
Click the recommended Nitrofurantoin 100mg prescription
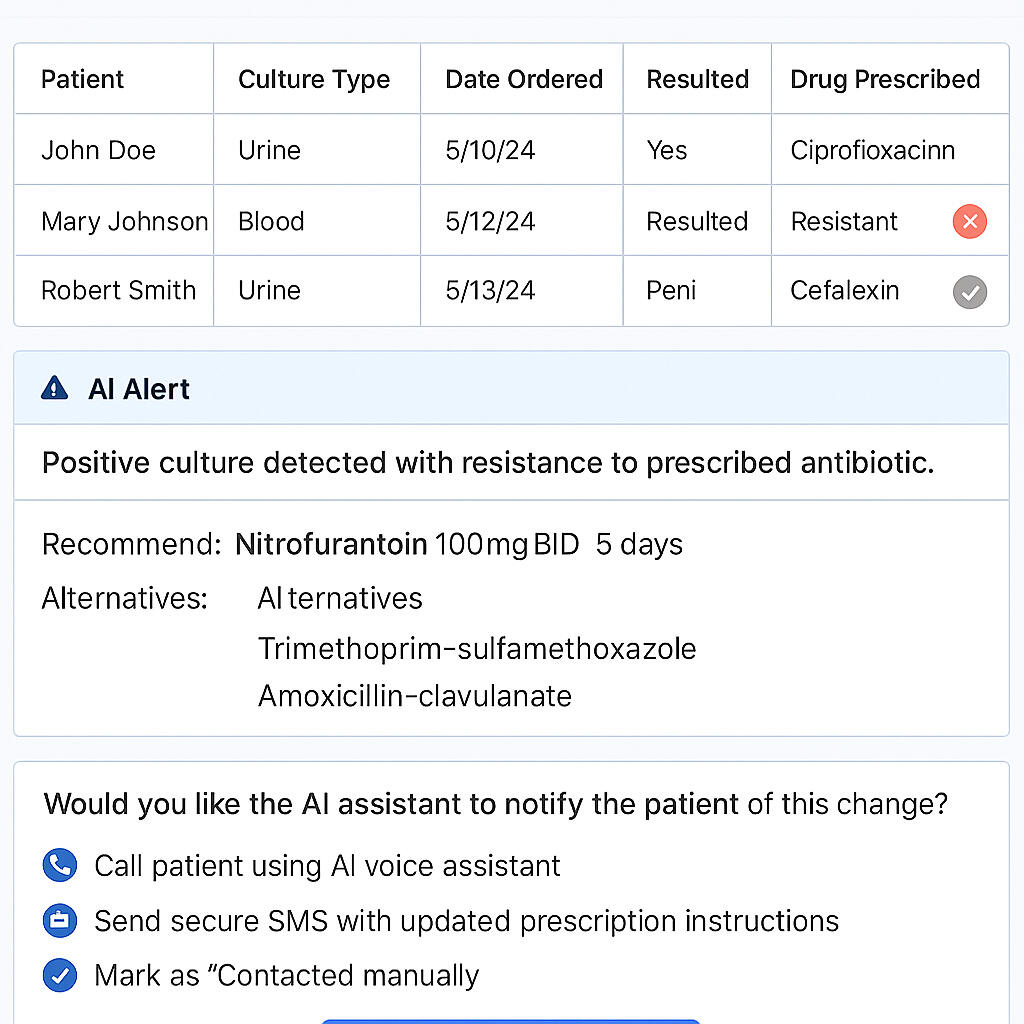[x=458, y=544]
